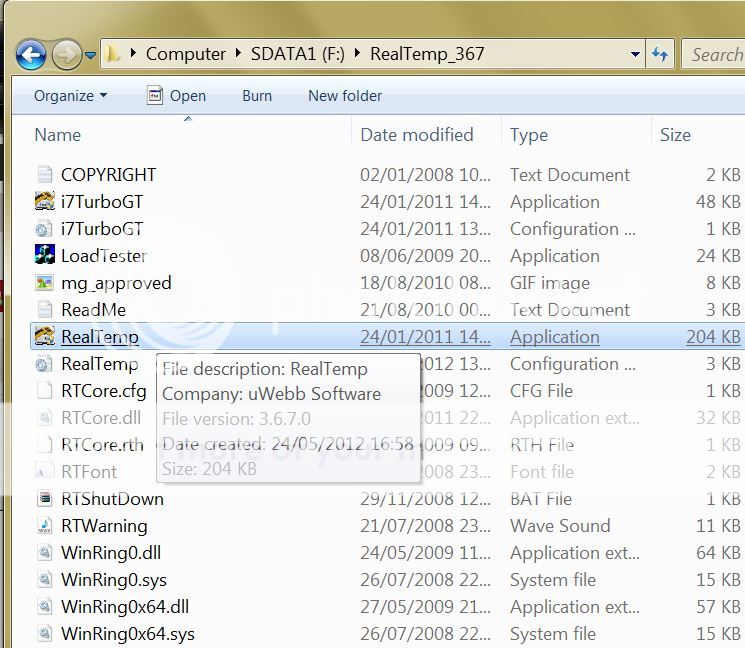Expand the arrow before Computer in breadcrumb
745x648 pixels.
click(133, 53)
